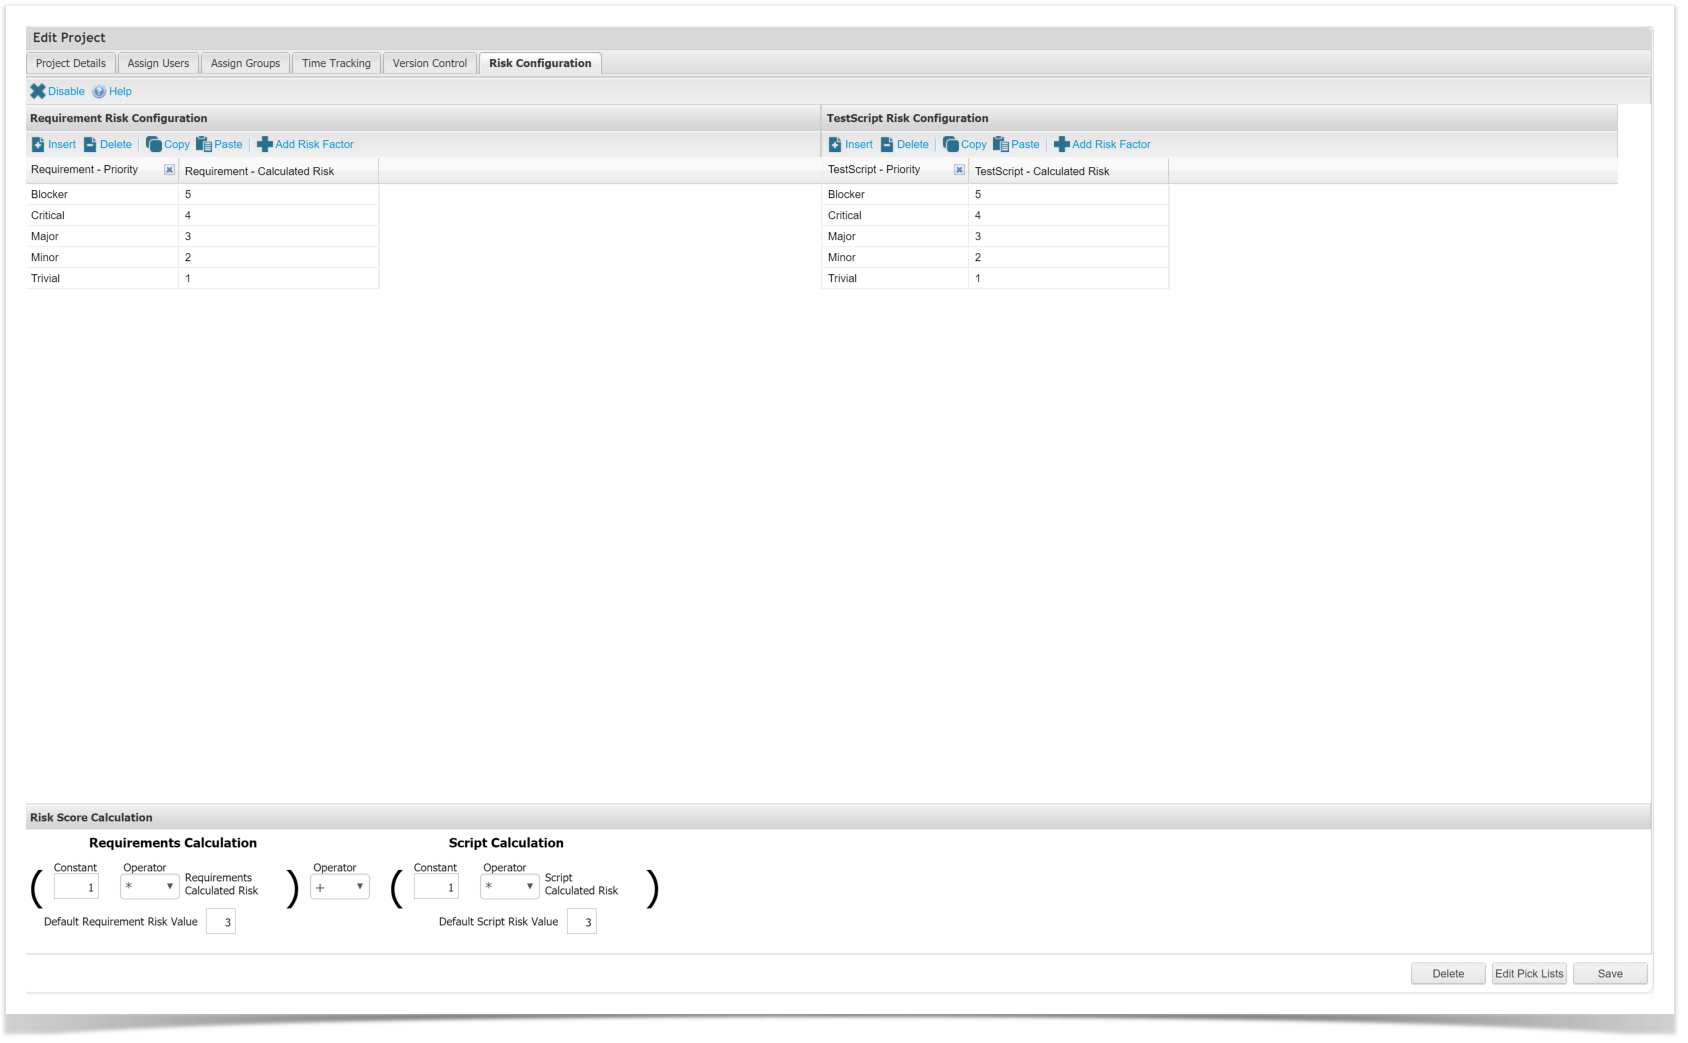This screenshot has height=1043, width=1688.
Task: Click the Save button
Action: pos(1609,974)
